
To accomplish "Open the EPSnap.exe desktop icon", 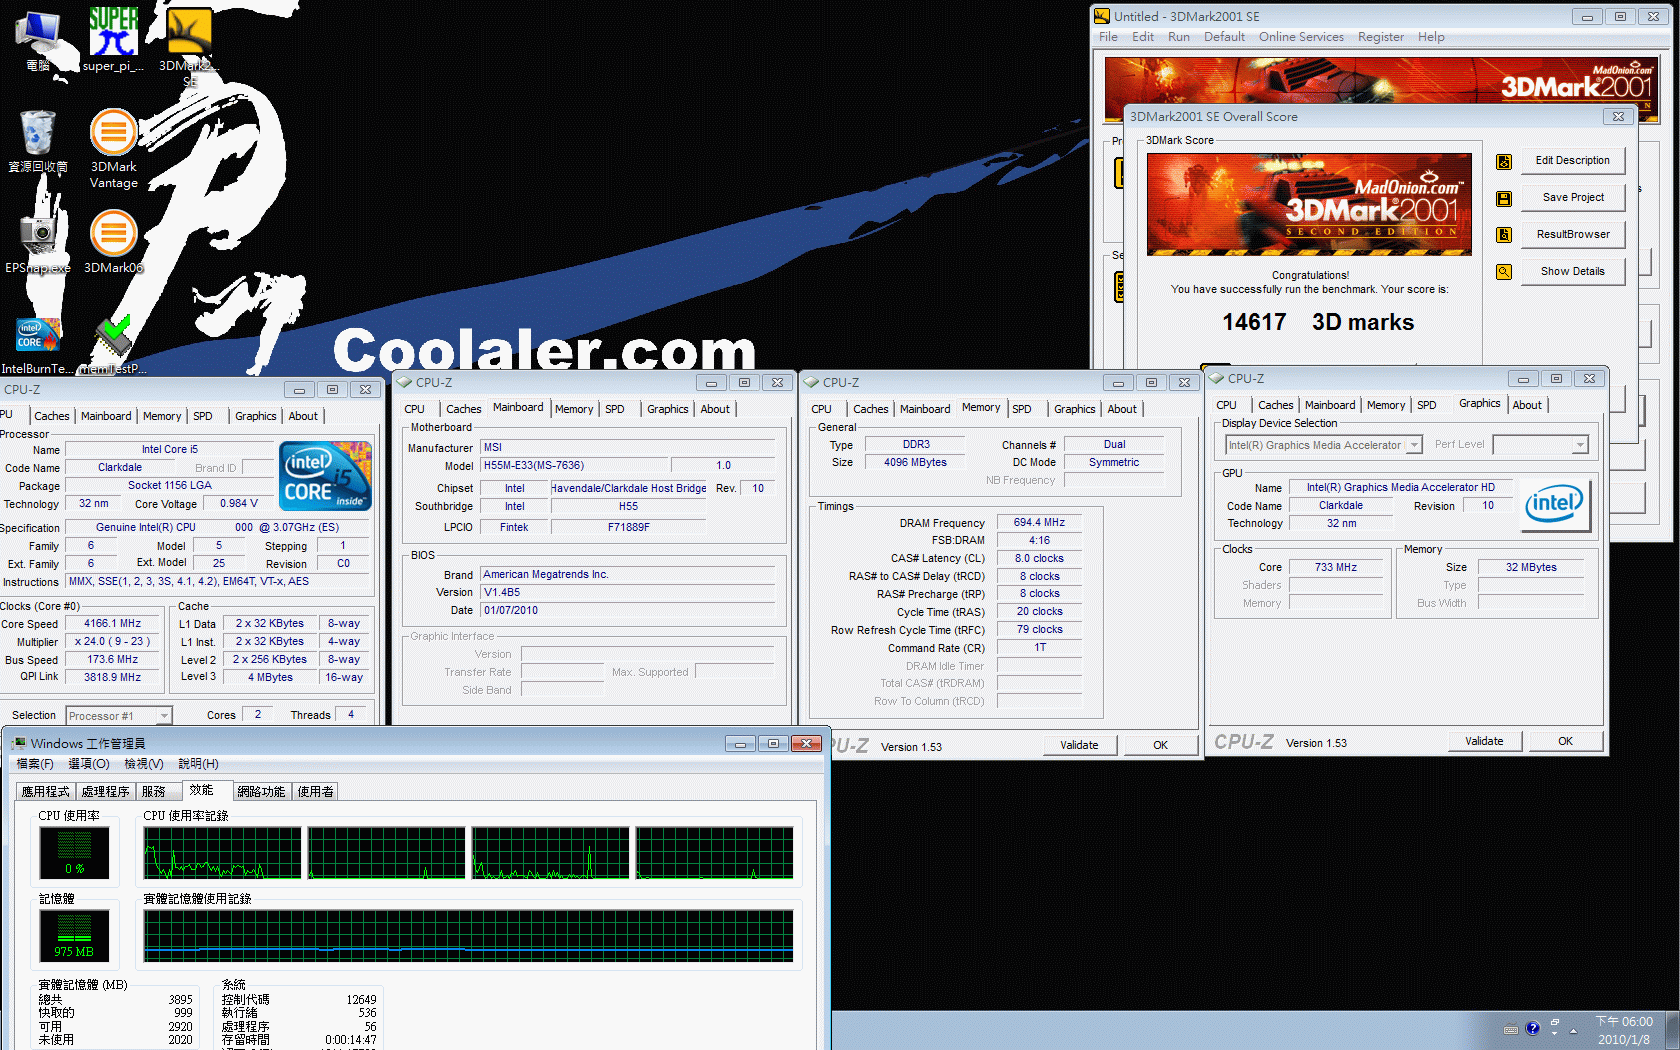I will [38, 243].
